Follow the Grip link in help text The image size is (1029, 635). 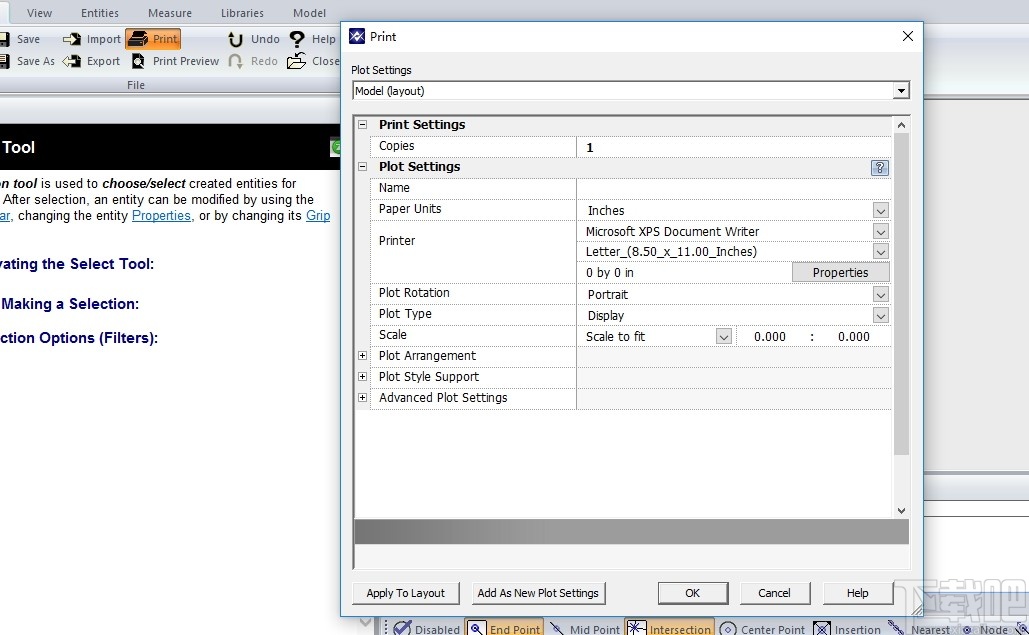tap(318, 216)
